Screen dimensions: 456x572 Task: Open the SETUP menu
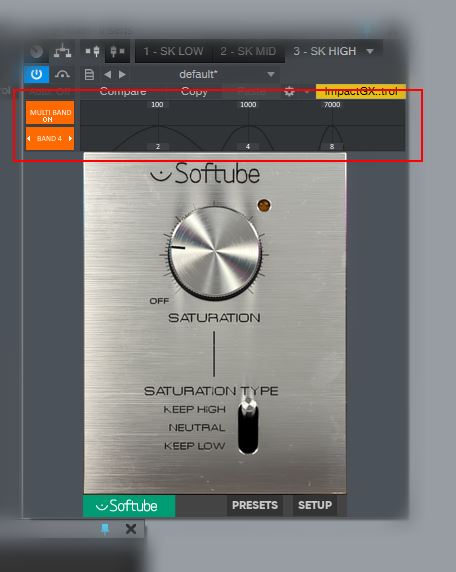pyautogui.click(x=315, y=505)
